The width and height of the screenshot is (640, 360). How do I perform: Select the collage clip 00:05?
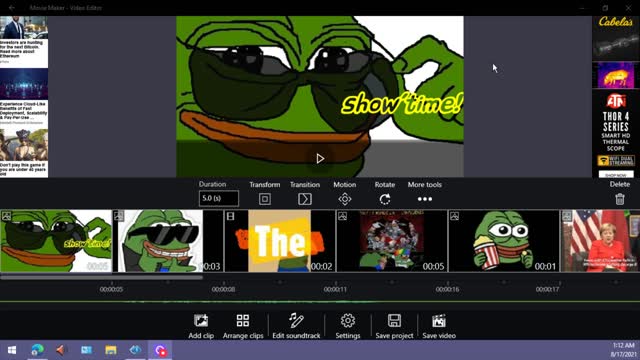[392, 241]
